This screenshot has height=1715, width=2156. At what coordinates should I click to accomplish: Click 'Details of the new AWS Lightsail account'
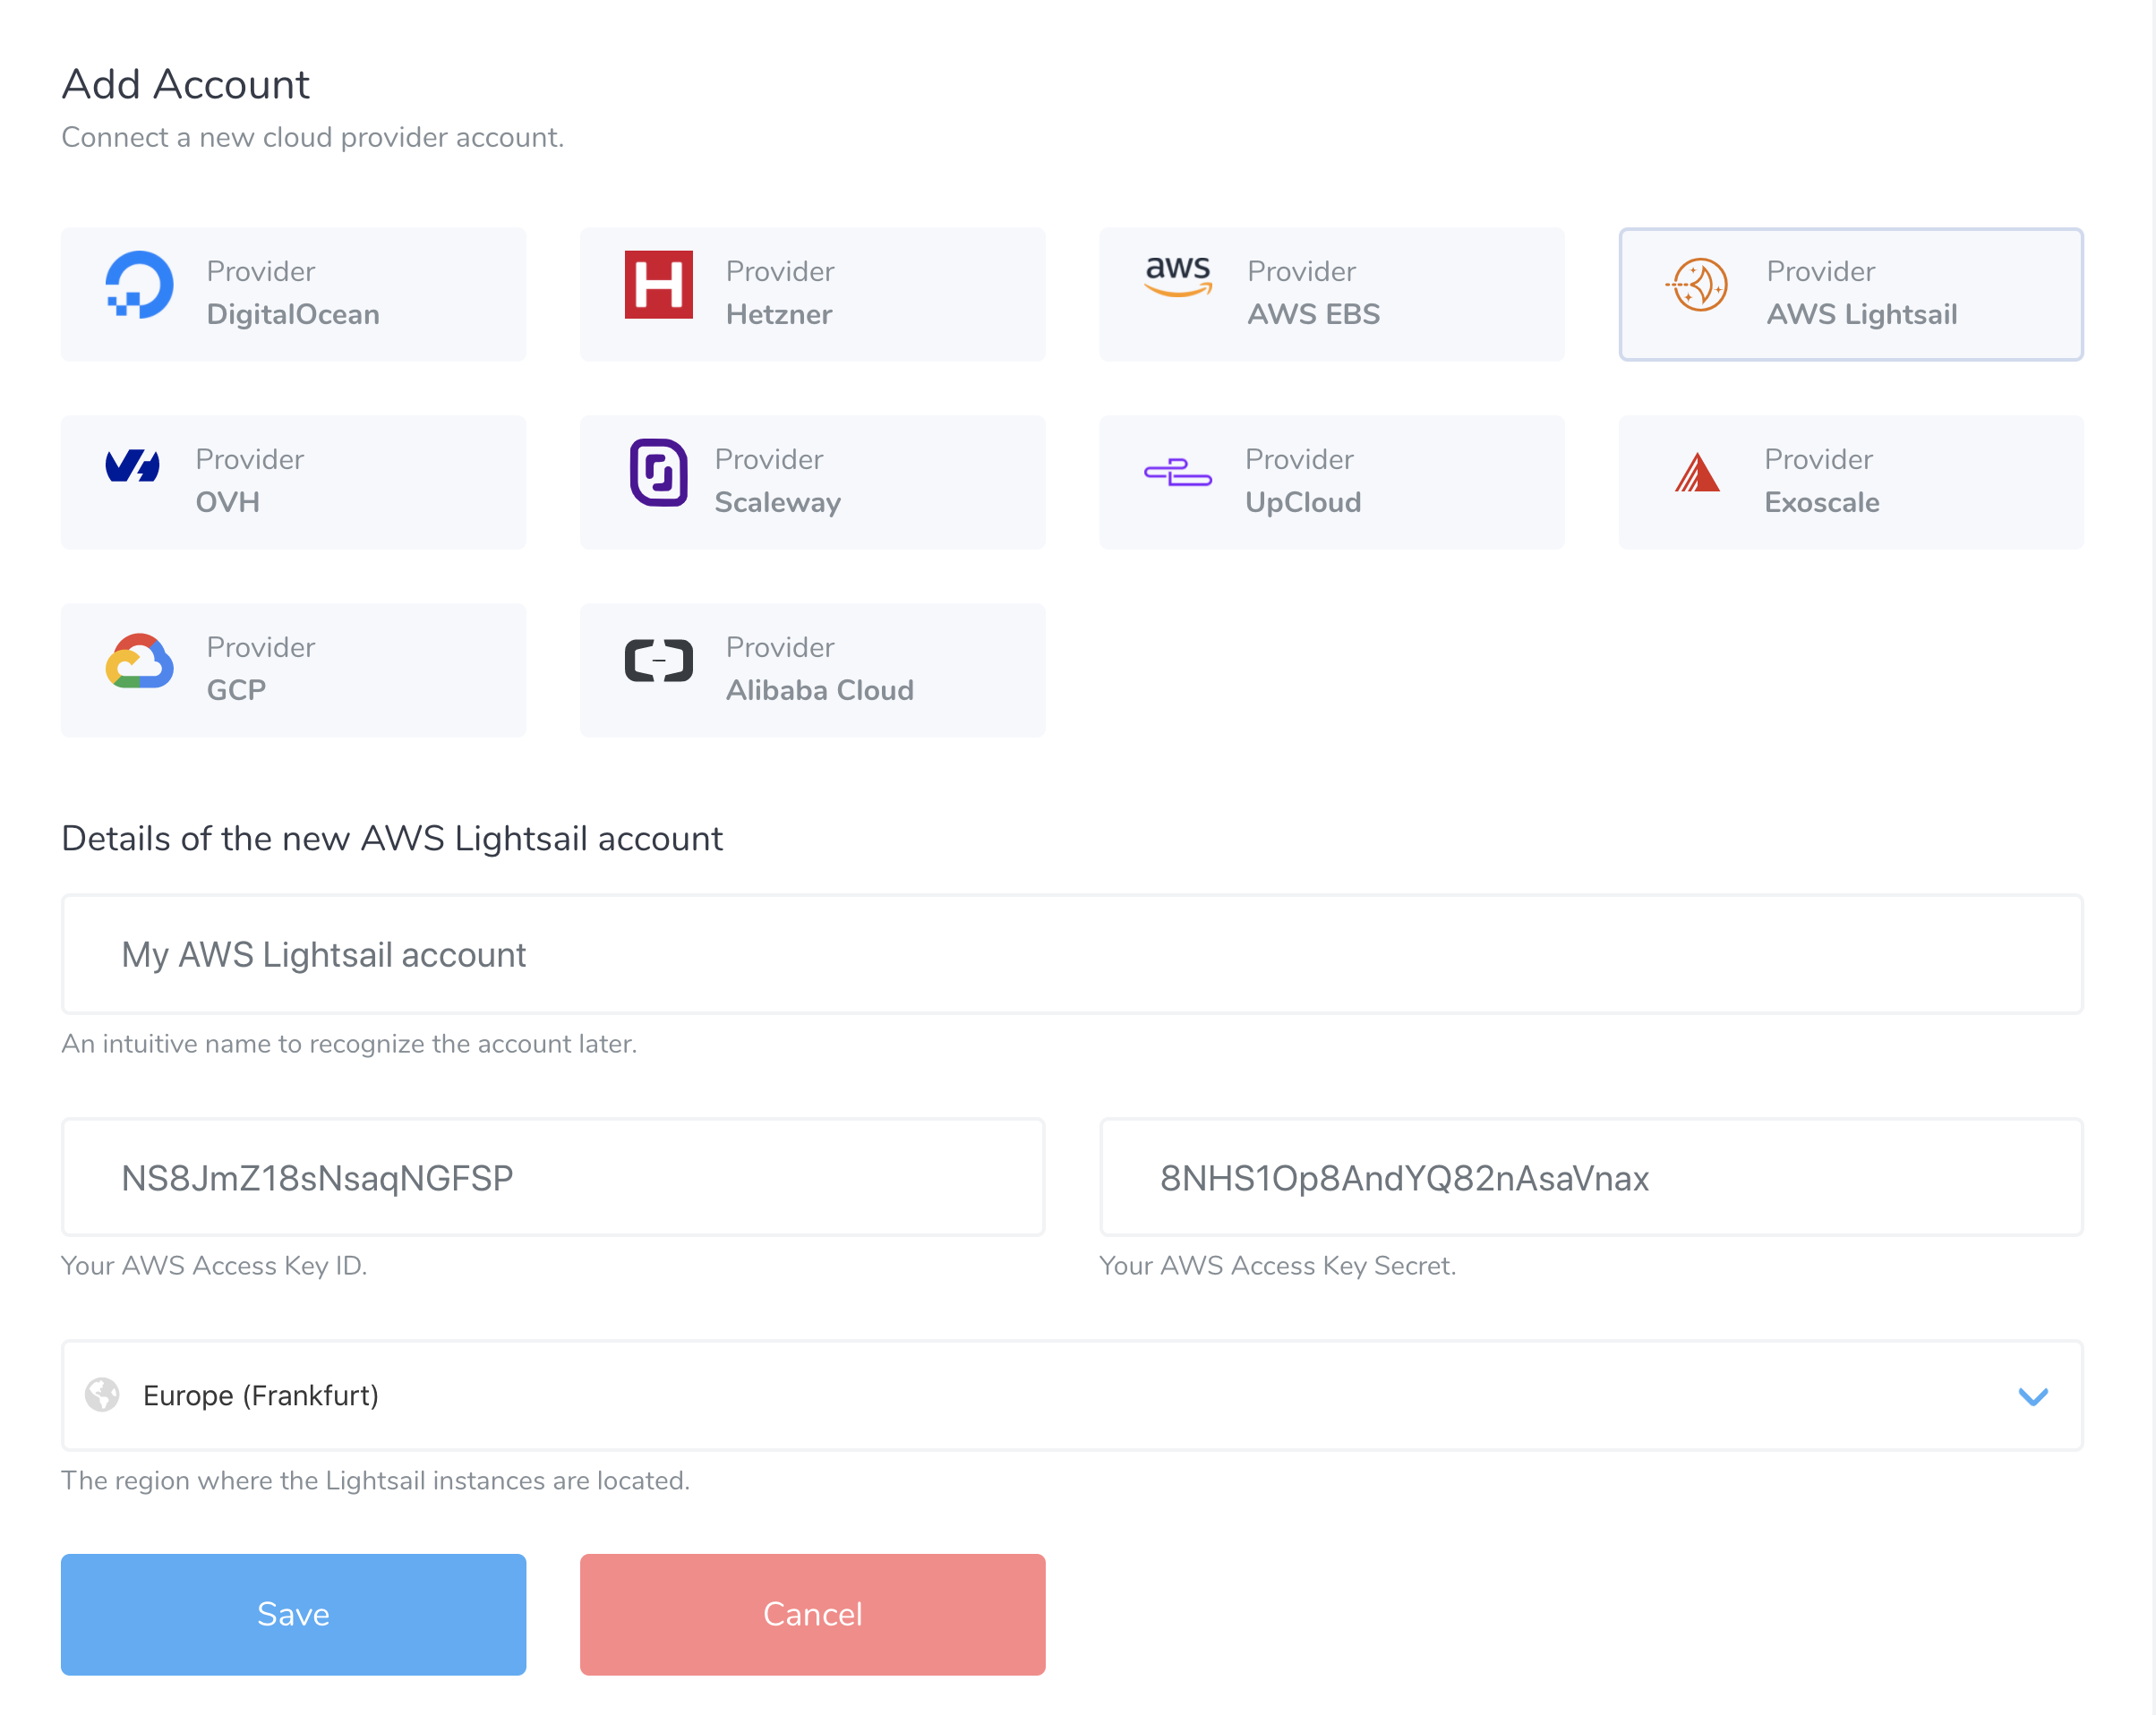coord(392,839)
